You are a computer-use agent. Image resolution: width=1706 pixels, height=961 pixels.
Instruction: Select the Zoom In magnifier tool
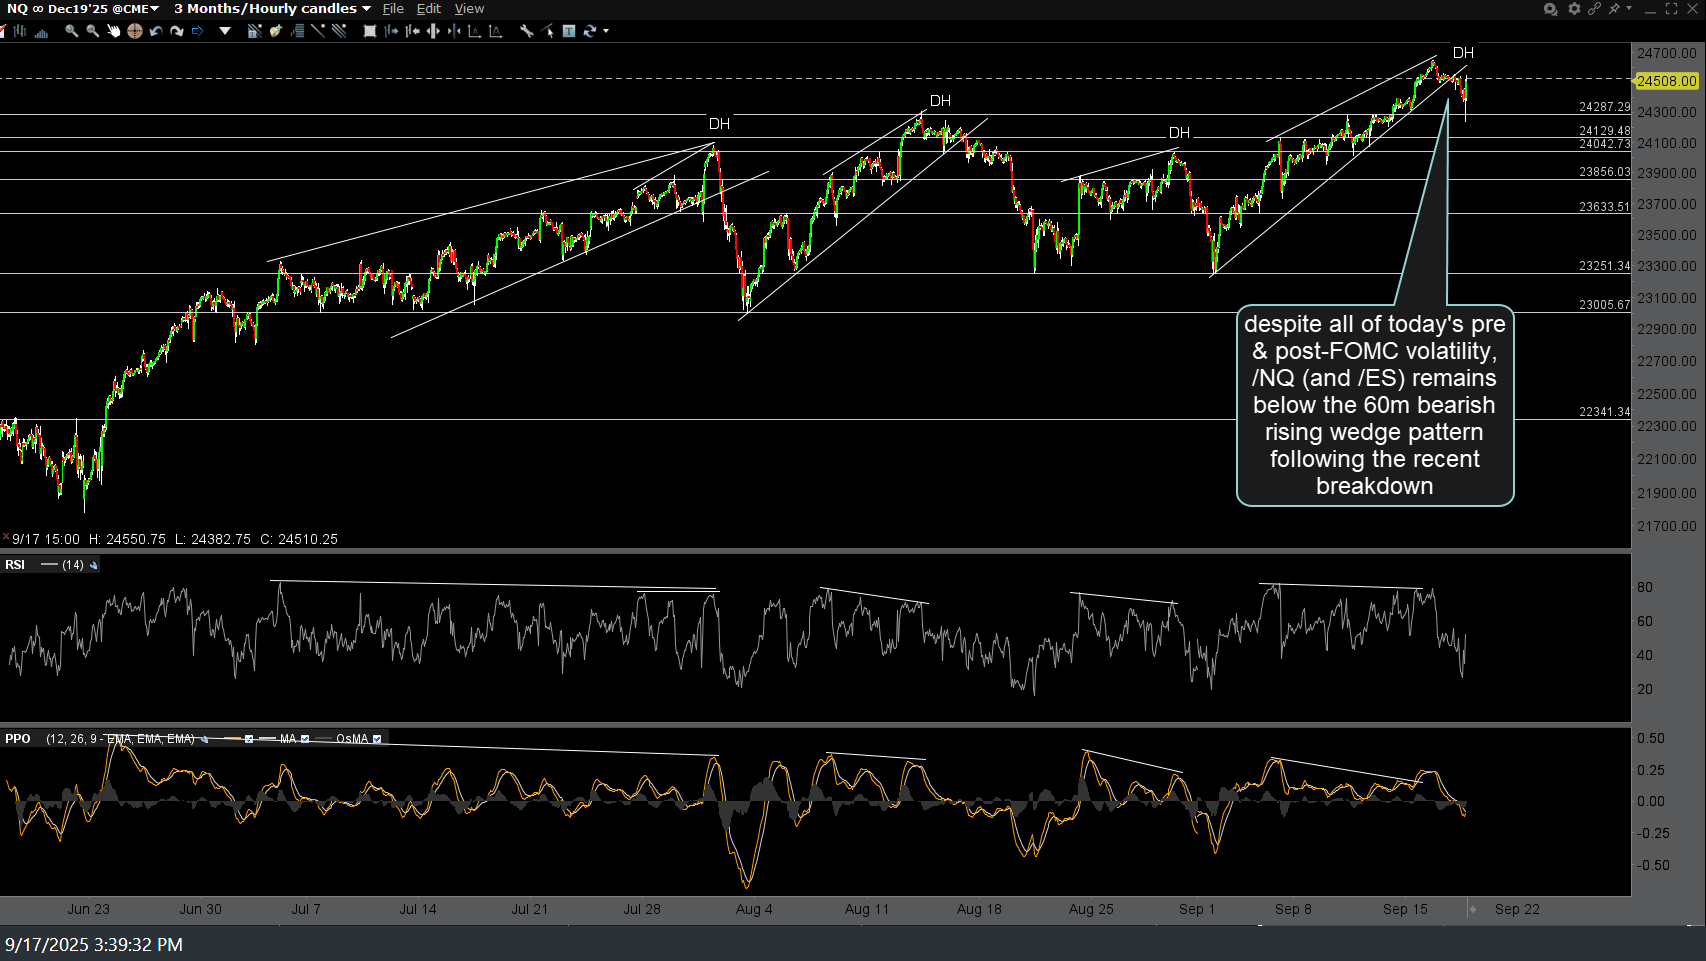click(71, 31)
